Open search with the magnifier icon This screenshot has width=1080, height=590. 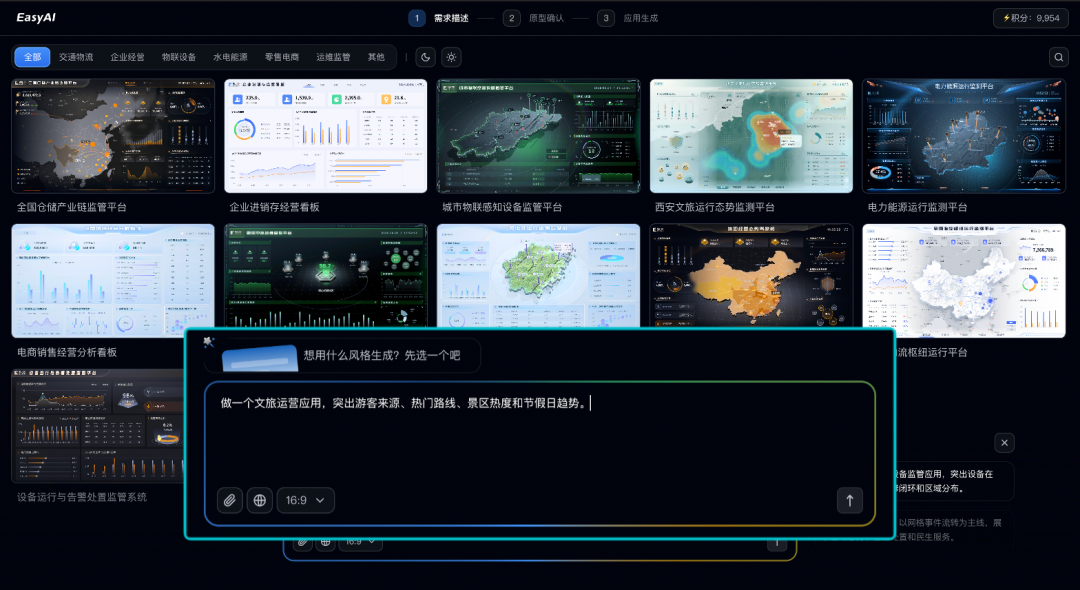point(1059,57)
